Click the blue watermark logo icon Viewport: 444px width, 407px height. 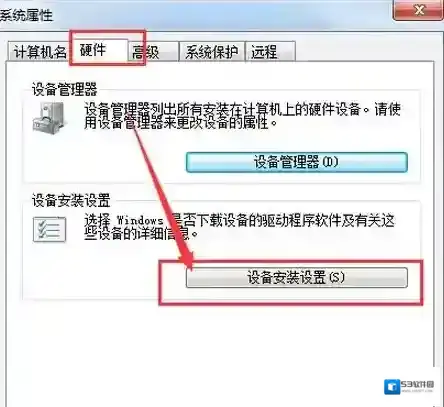[391, 387]
